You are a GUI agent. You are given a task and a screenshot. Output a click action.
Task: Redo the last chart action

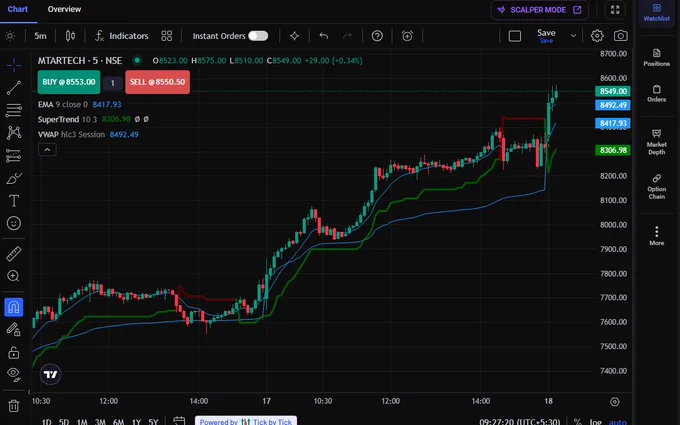[x=347, y=36]
